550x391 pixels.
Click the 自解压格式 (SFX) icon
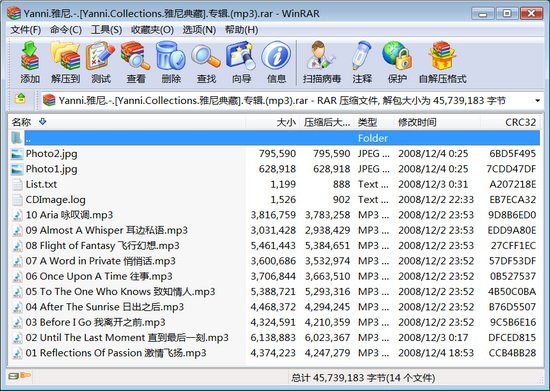coord(442,55)
